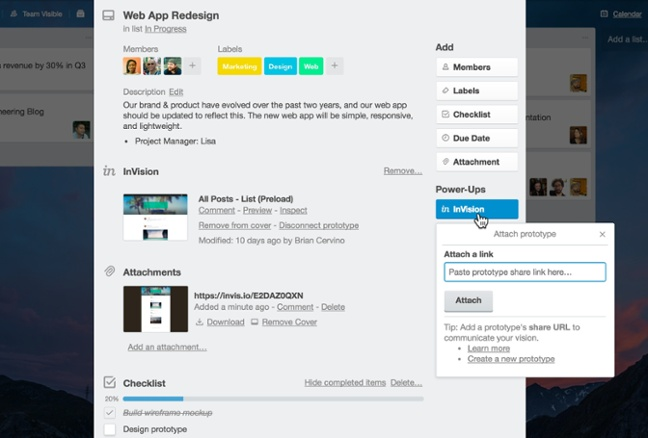Click briefcase icon next to Team Visible
This screenshot has height=438, width=648.
[81, 14]
